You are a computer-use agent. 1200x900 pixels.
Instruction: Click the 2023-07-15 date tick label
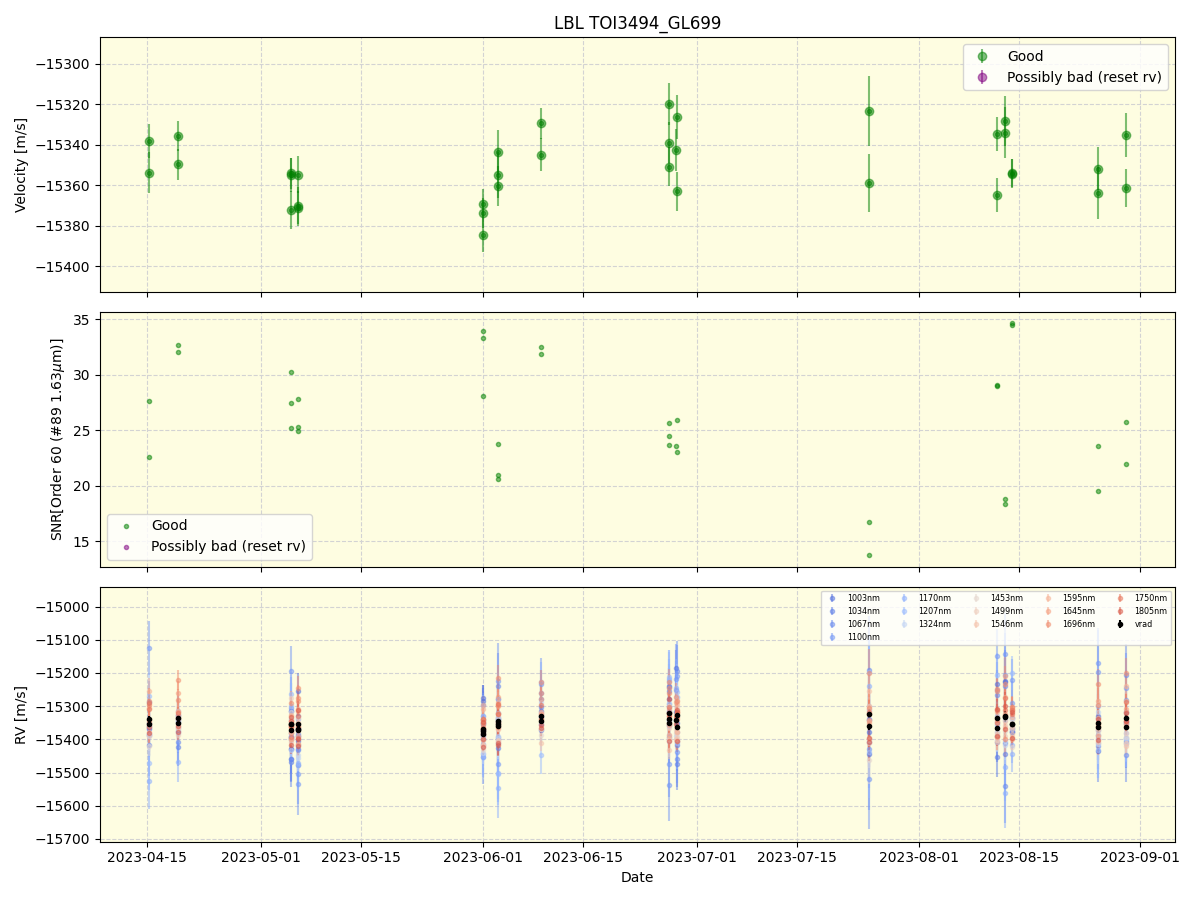[x=797, y=857]
